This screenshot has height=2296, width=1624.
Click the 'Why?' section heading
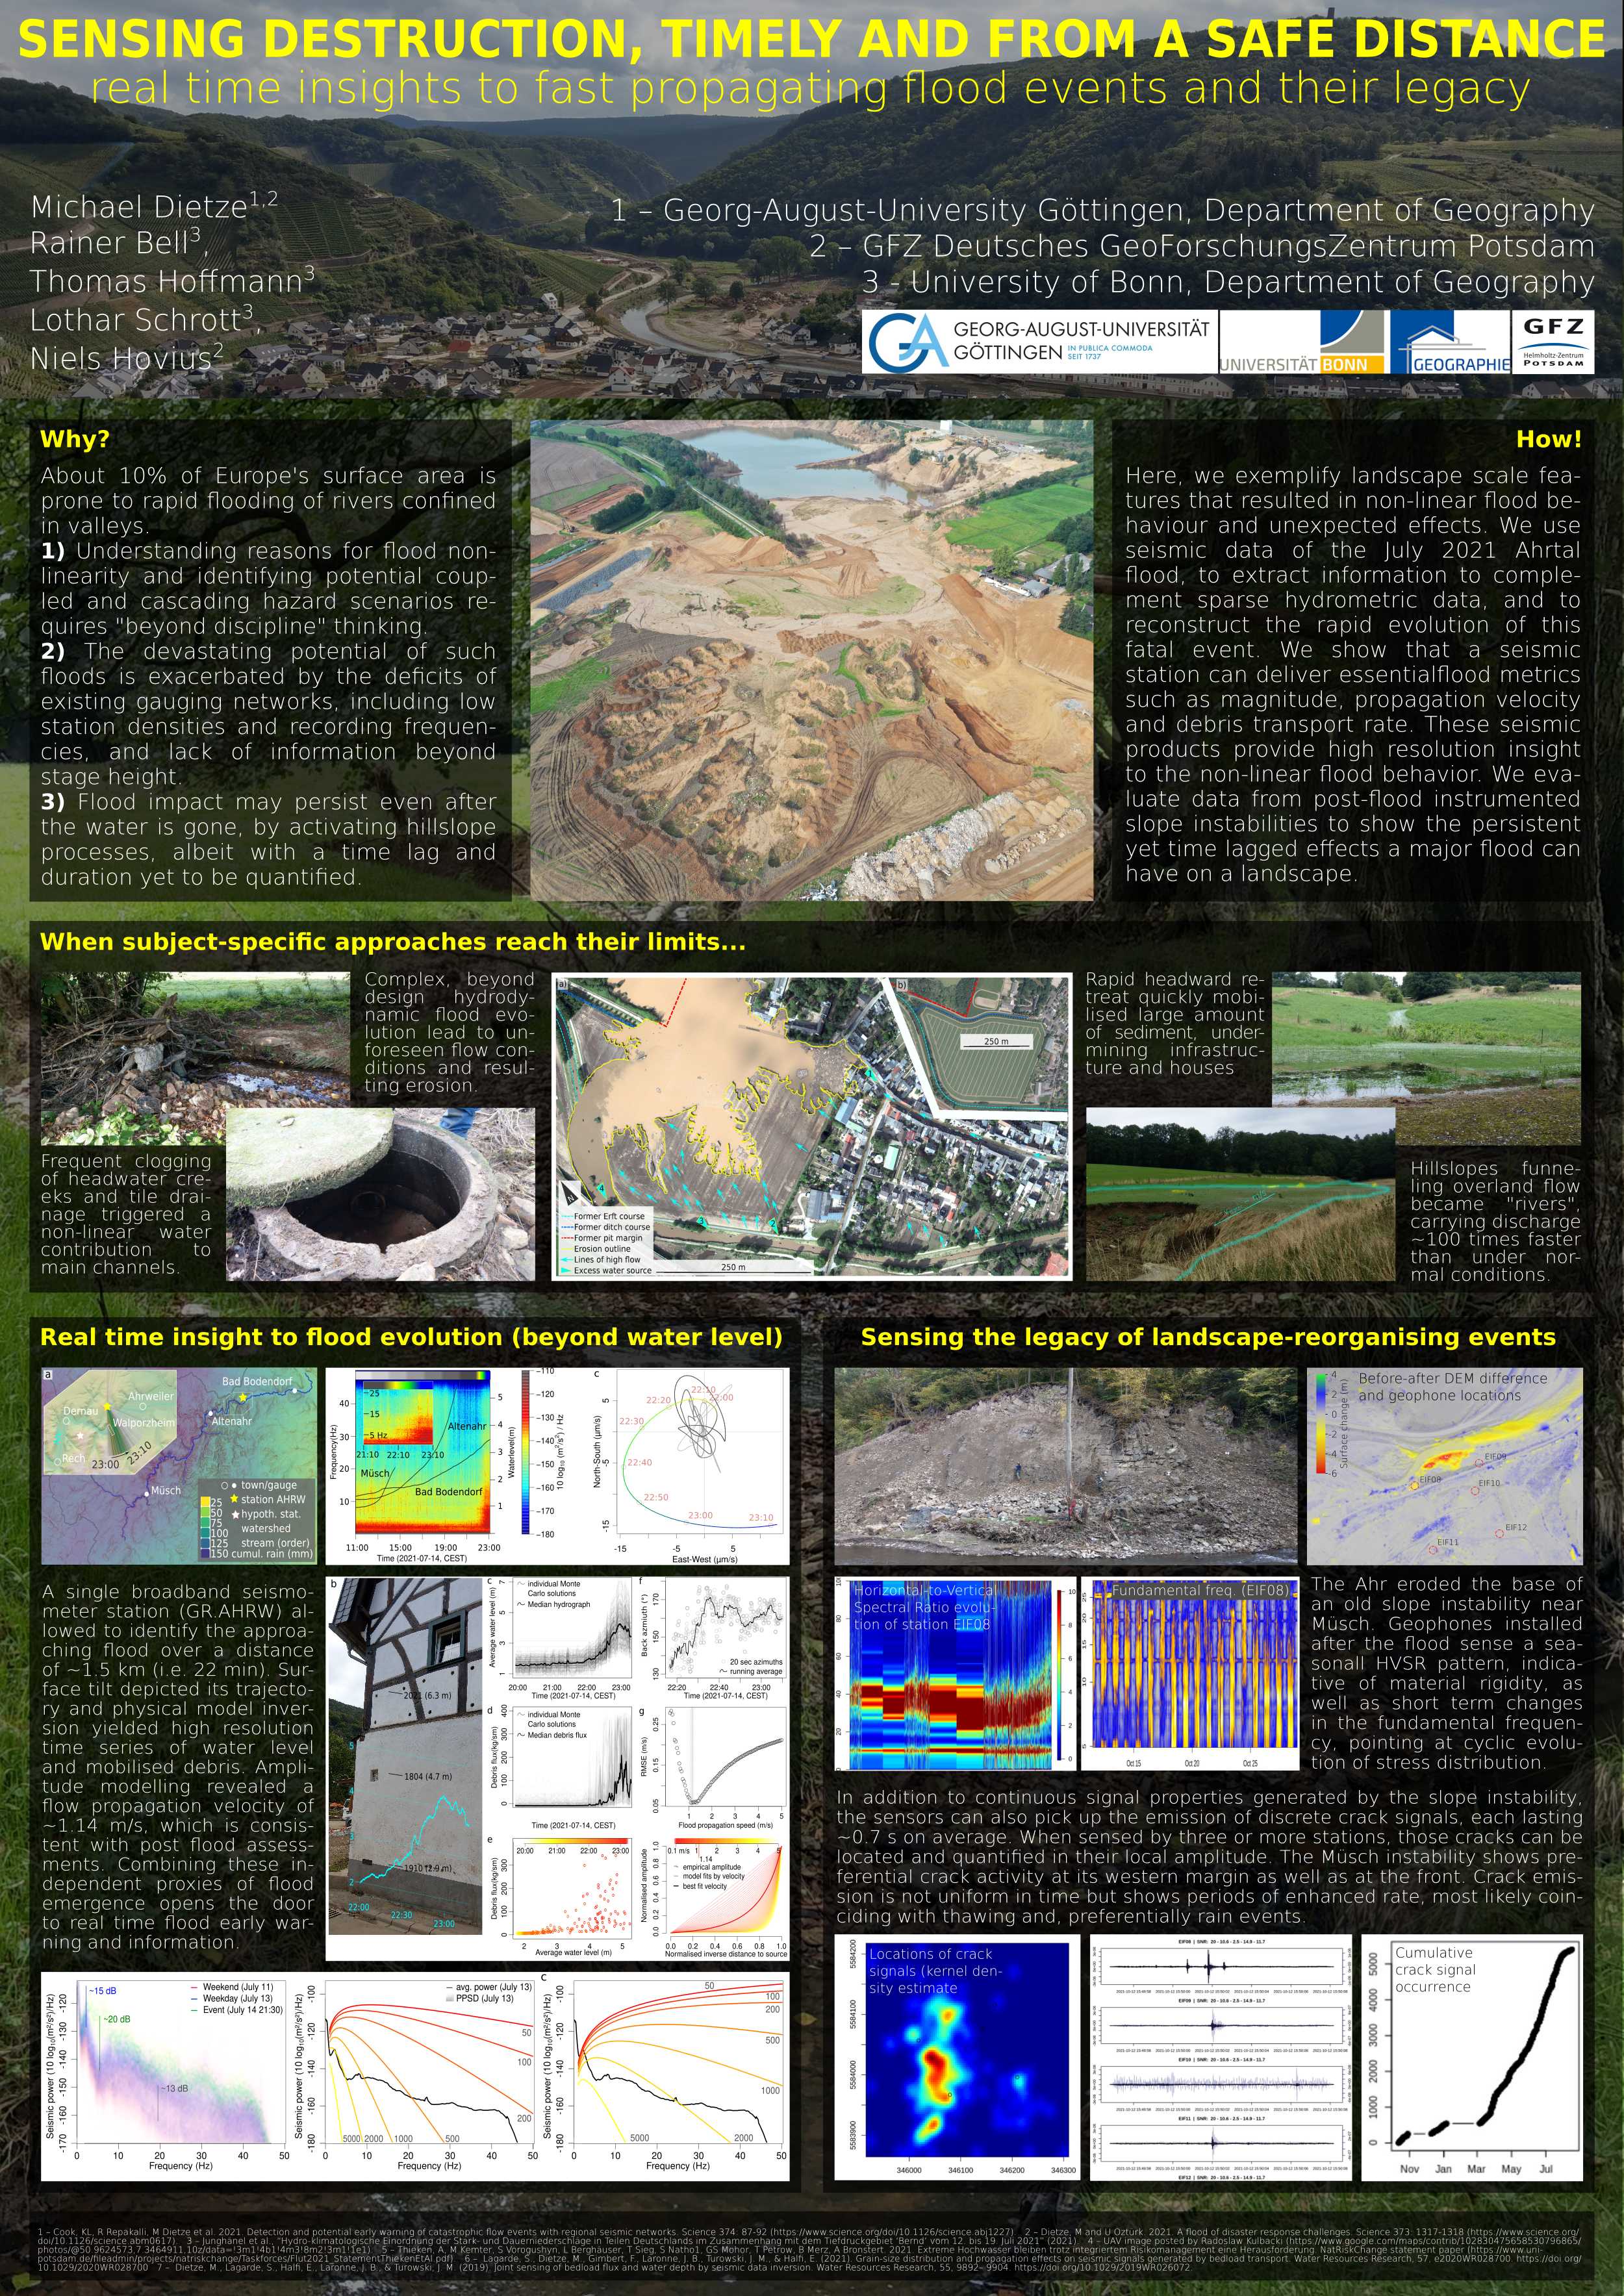[74, 439]
